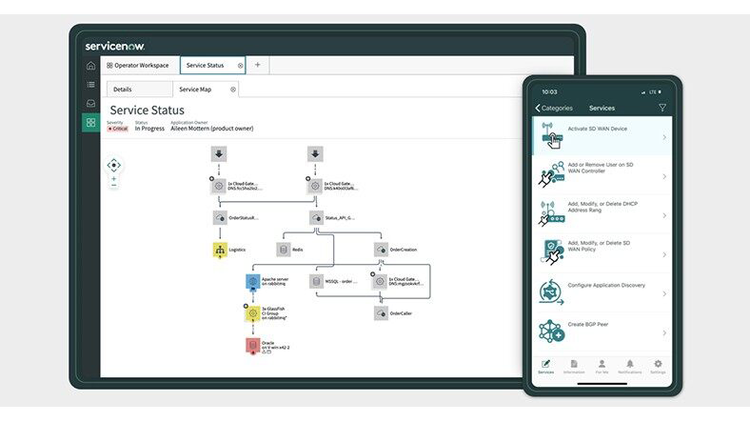The height and width of the screenshot is (422, 750).
Task: Open Configure Application Discovery service
Action: [602, 293]
